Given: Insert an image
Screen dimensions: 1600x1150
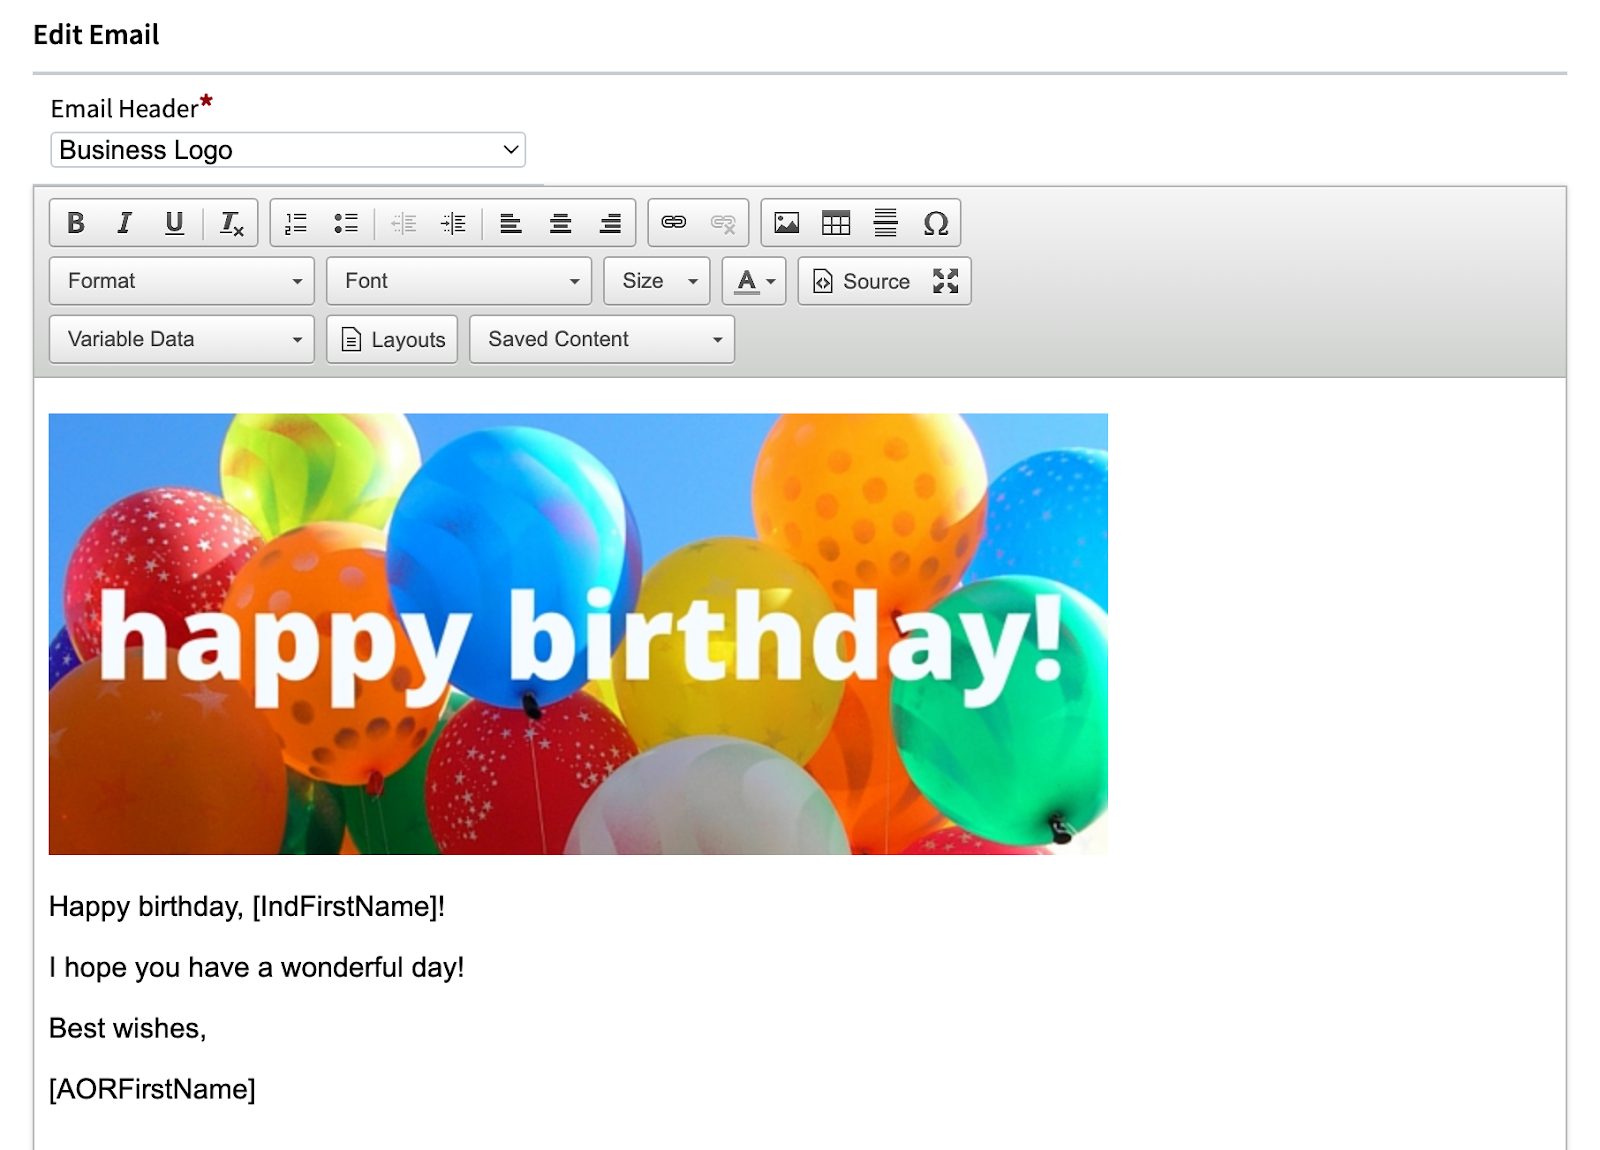Looking at the screenshot, I should pyautogui.click(x=788, y=223).
